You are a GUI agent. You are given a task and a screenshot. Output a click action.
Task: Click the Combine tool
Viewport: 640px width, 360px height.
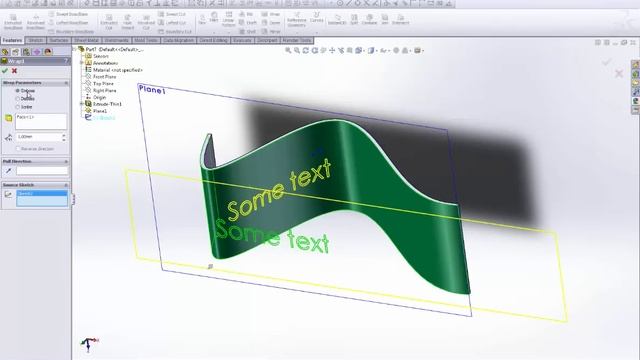pos(369,19)
